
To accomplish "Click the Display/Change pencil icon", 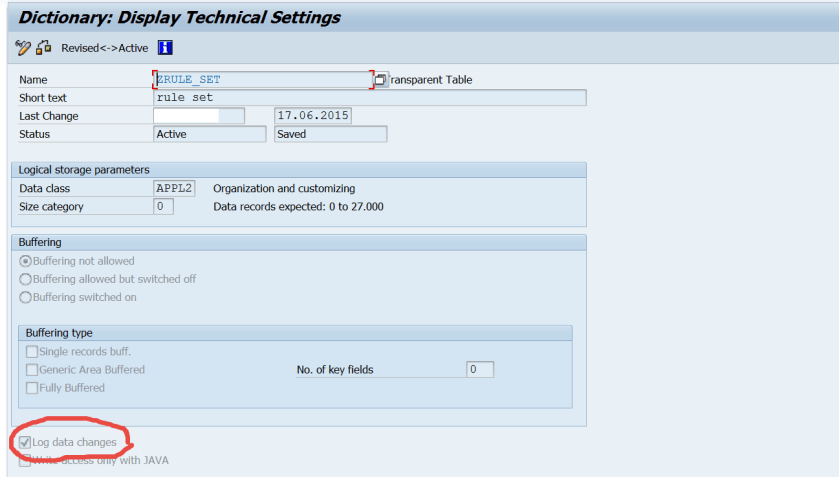I will click(23, 47).
